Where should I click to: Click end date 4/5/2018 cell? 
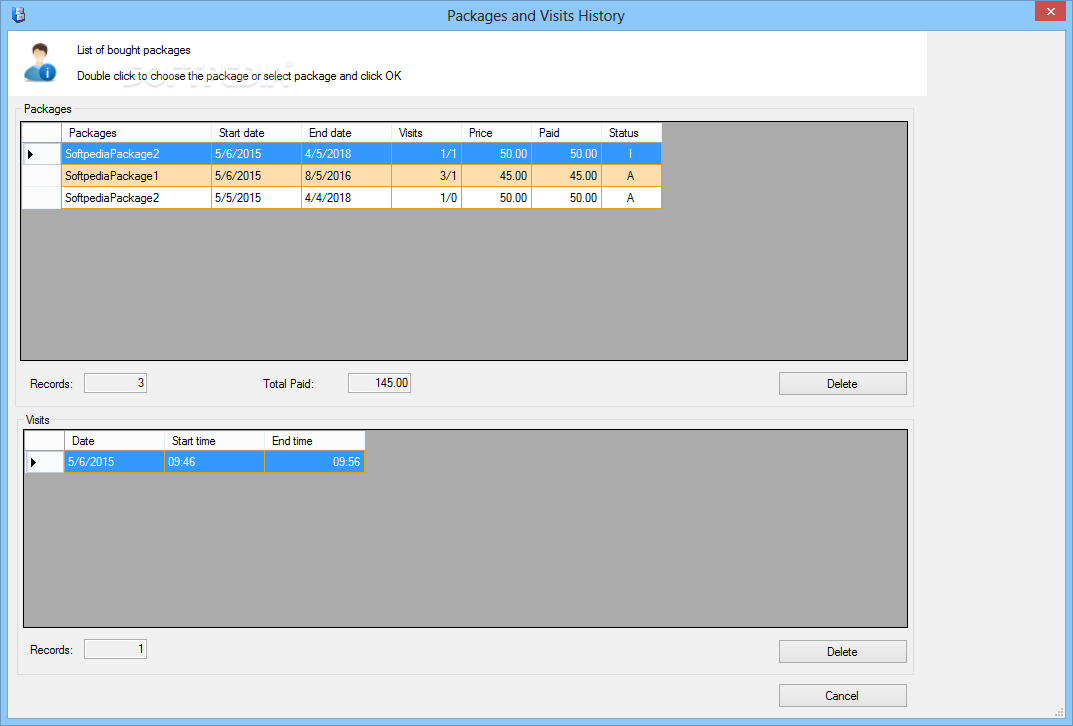(346, 154)
